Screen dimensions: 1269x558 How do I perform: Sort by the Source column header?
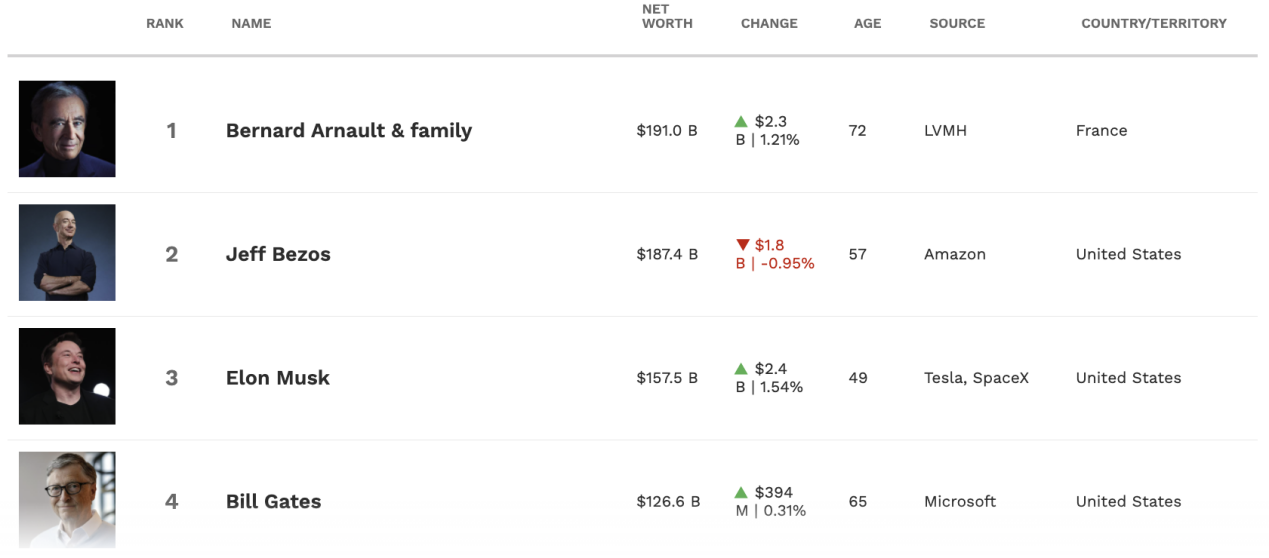click(x=957, y=23)
